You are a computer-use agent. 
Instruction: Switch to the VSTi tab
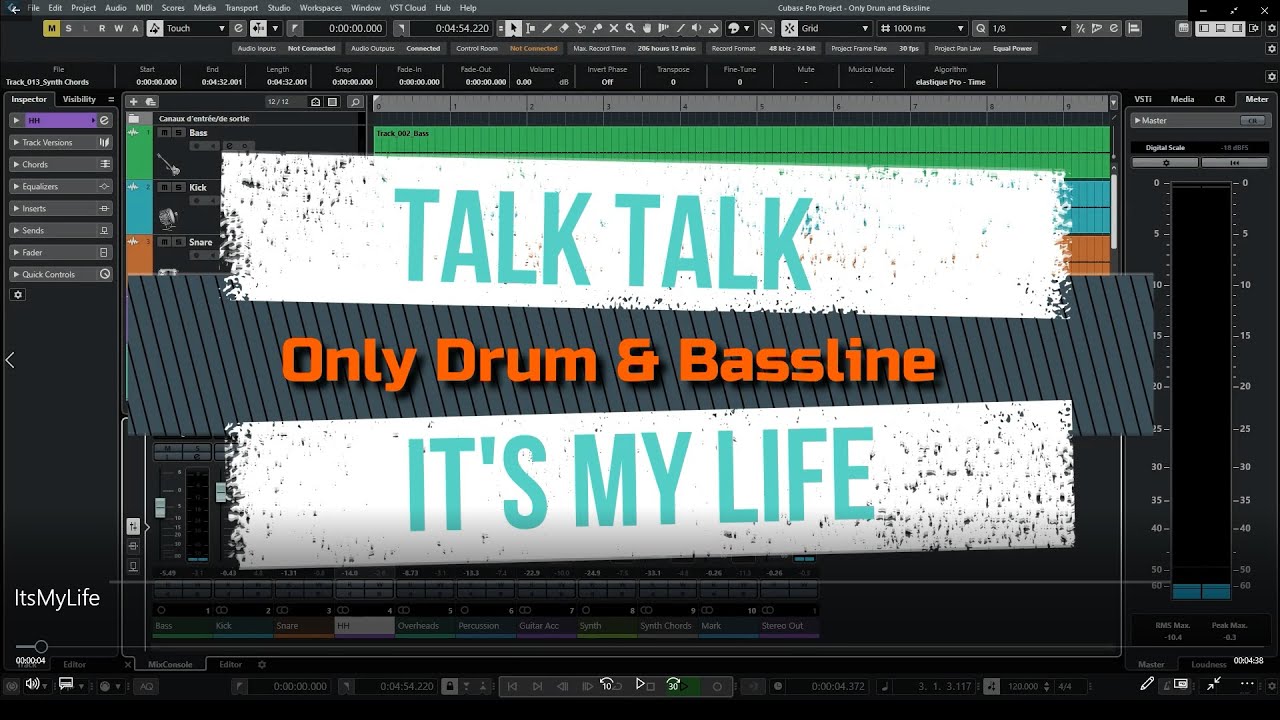[1142, 99]
